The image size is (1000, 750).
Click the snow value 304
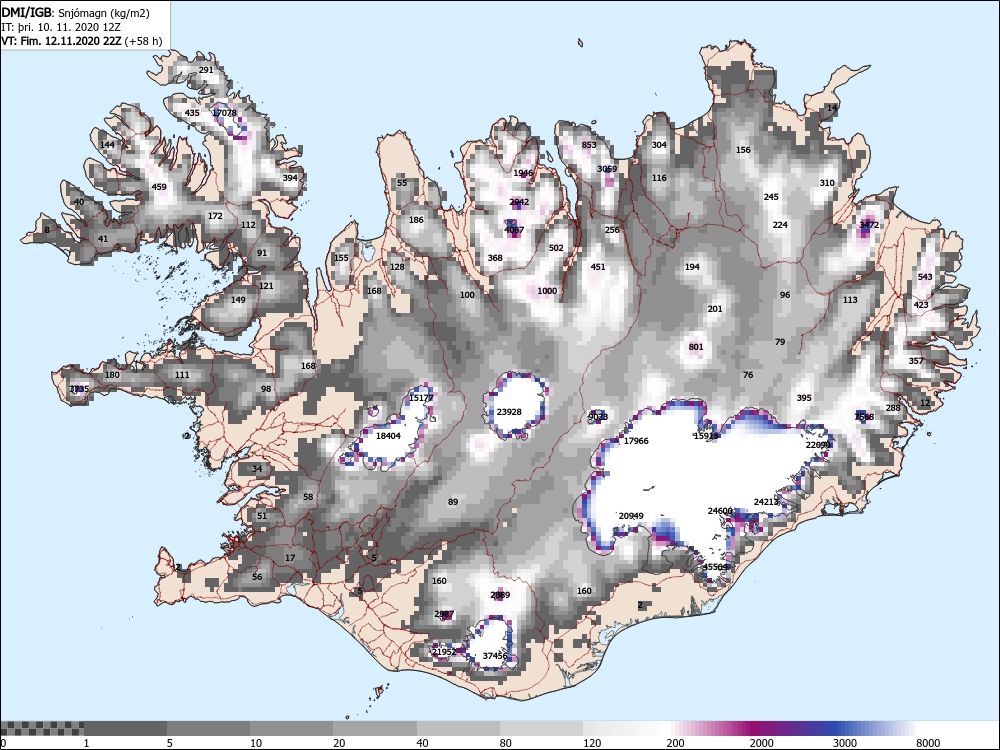click(x=659, y=145)
